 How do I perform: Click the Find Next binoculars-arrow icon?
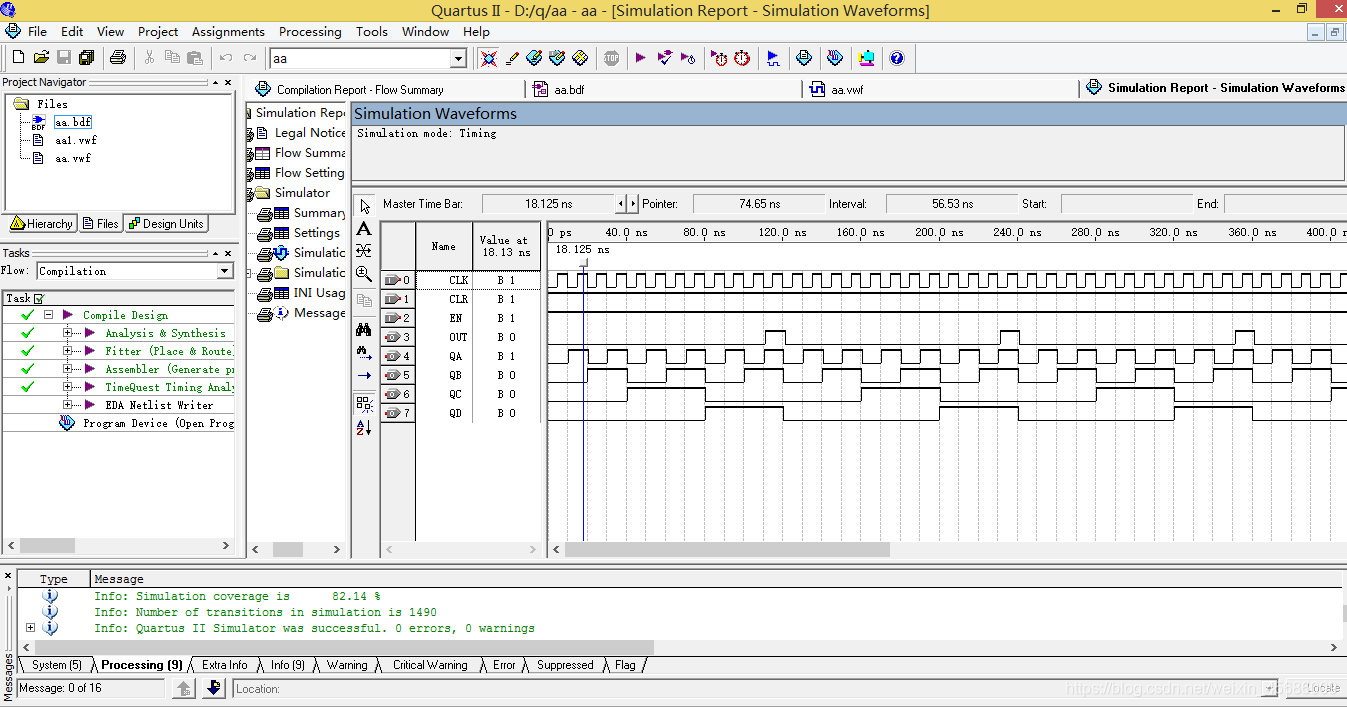coord(364,352)
